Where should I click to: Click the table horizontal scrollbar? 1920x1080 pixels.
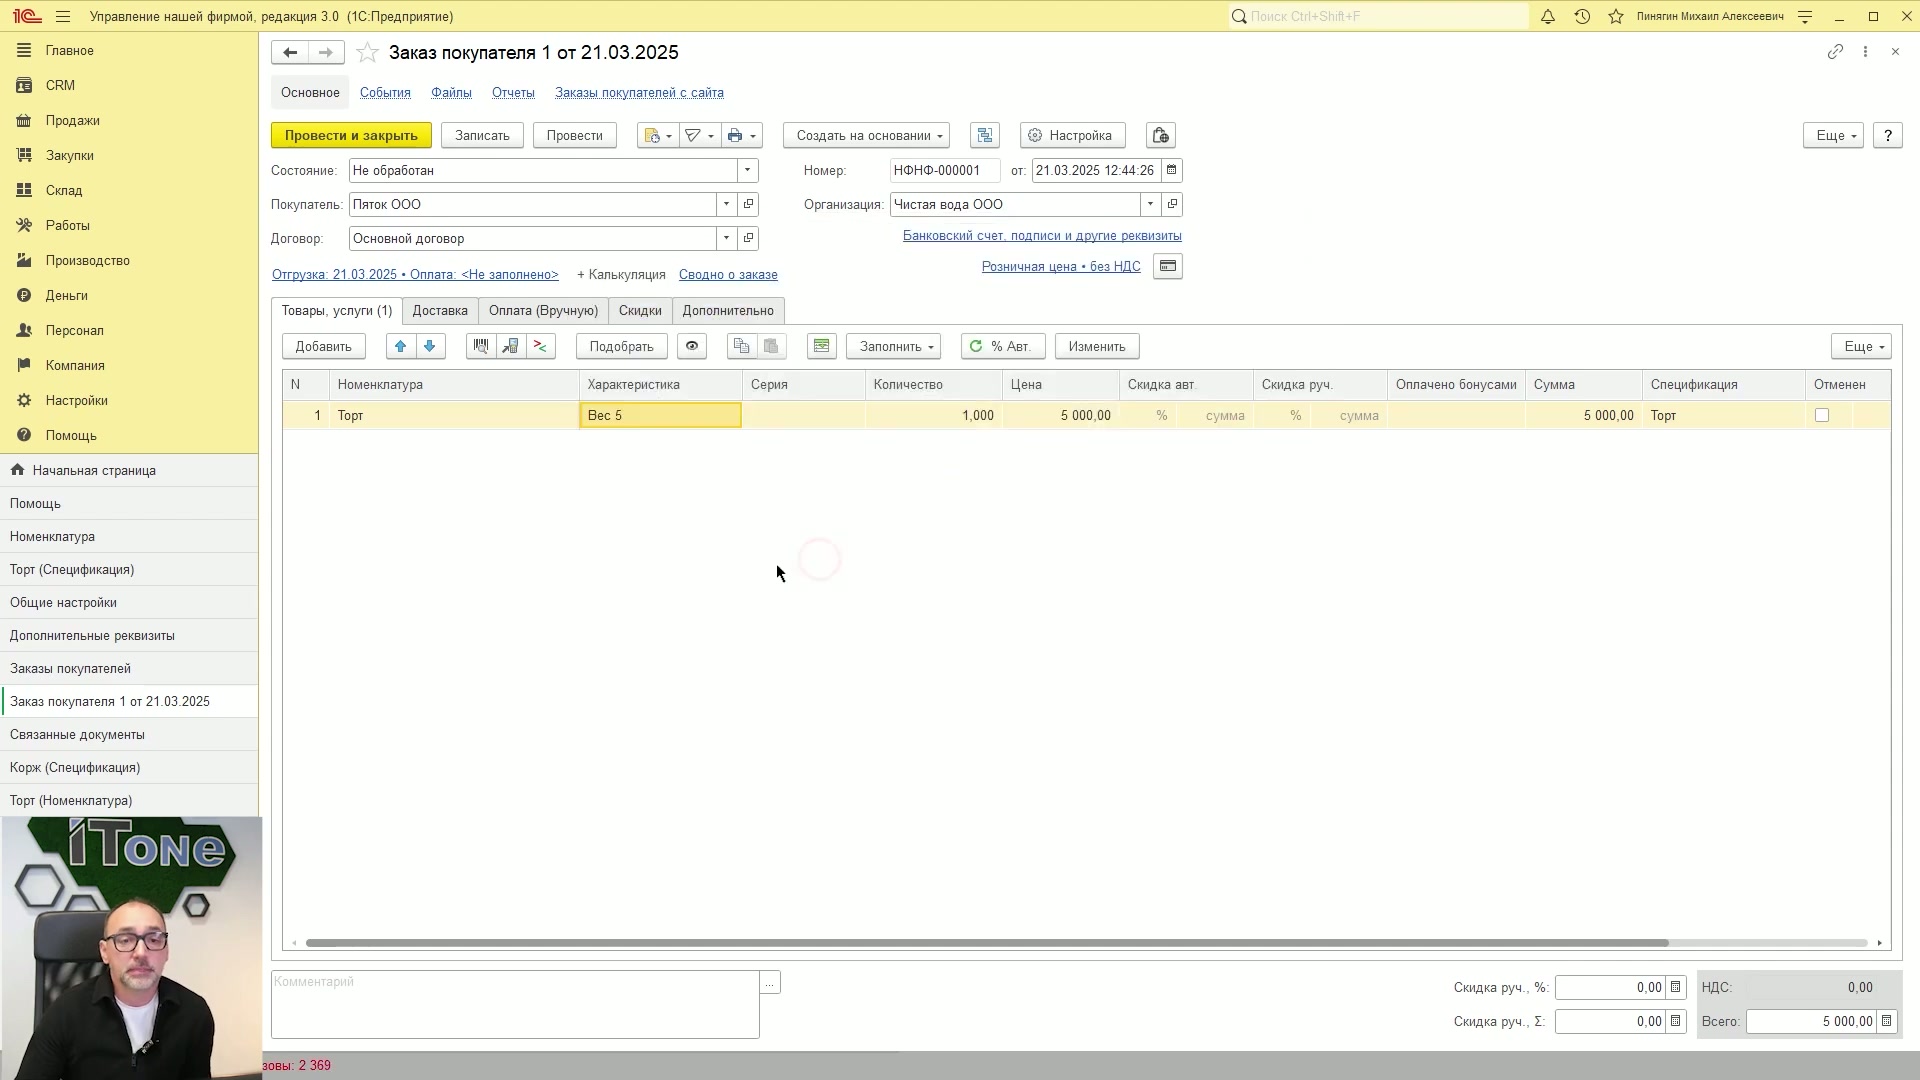click(x=987, y=943)
